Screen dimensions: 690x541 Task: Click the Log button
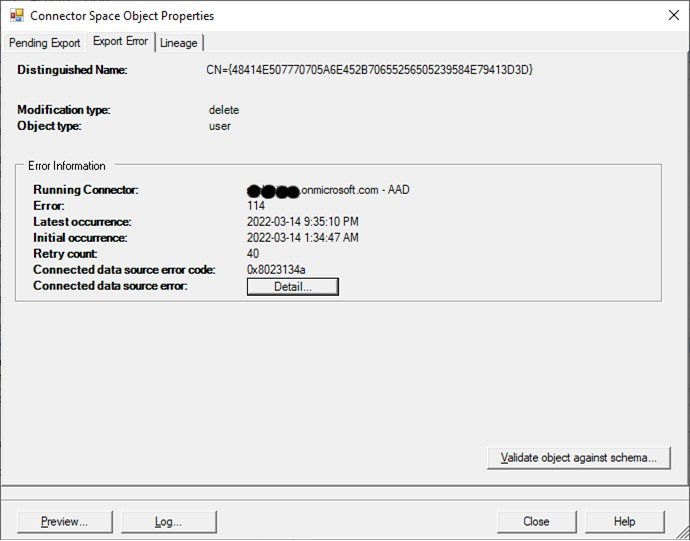tap(169, 522)
